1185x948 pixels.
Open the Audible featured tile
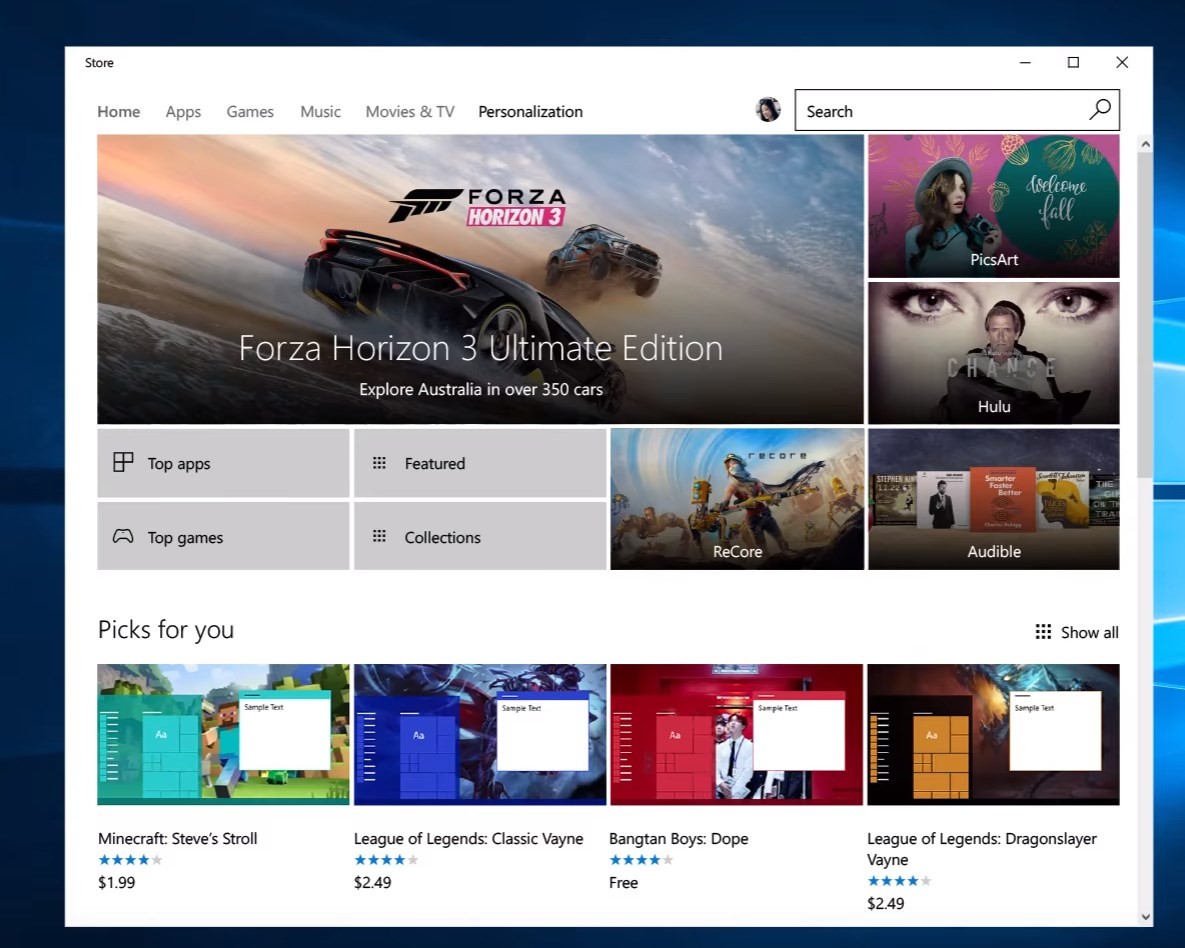pos(993,499)
